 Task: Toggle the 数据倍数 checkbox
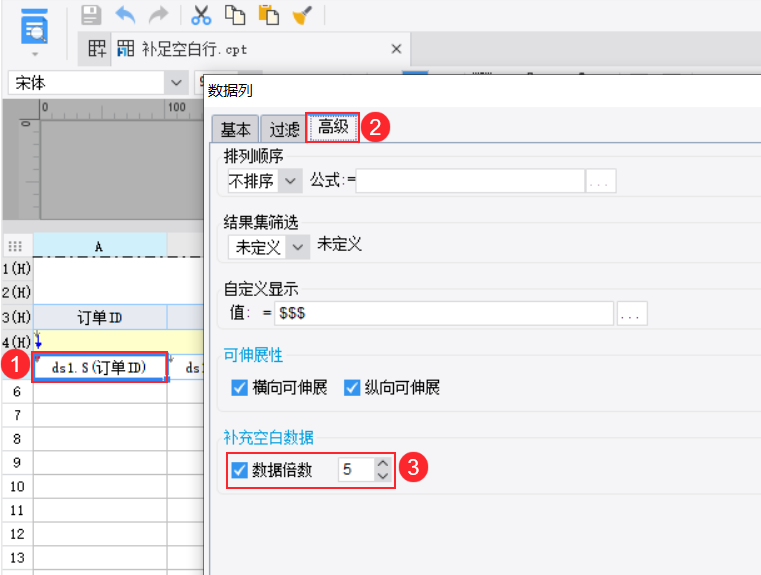(239, 470)
